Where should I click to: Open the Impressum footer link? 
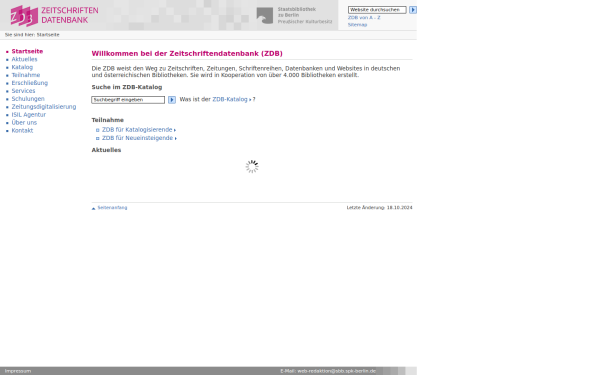18,371
